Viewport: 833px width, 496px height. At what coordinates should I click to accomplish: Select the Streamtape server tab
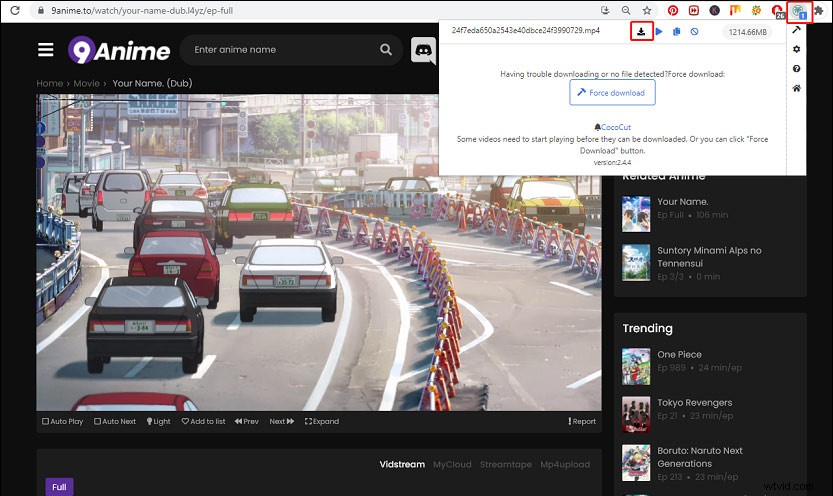[x=505, y=464]
